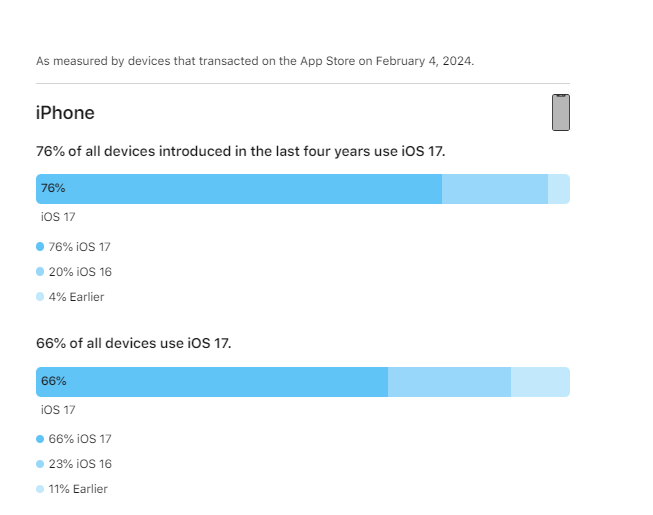Click the dot beside 23% iOS 16
Image resolution: width=653 pixels, height=515 pixels.
coord(40,464)
